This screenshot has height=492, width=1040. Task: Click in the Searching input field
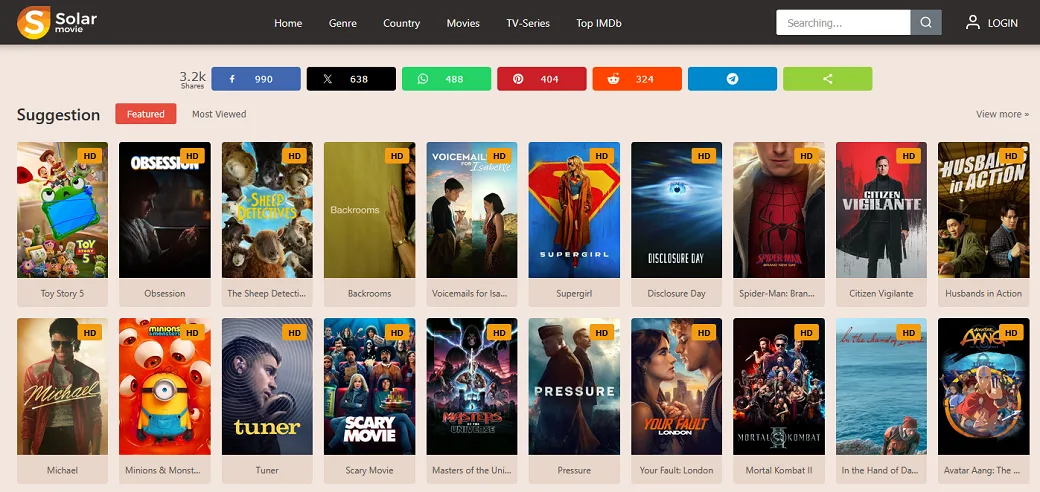click(843, 23)
